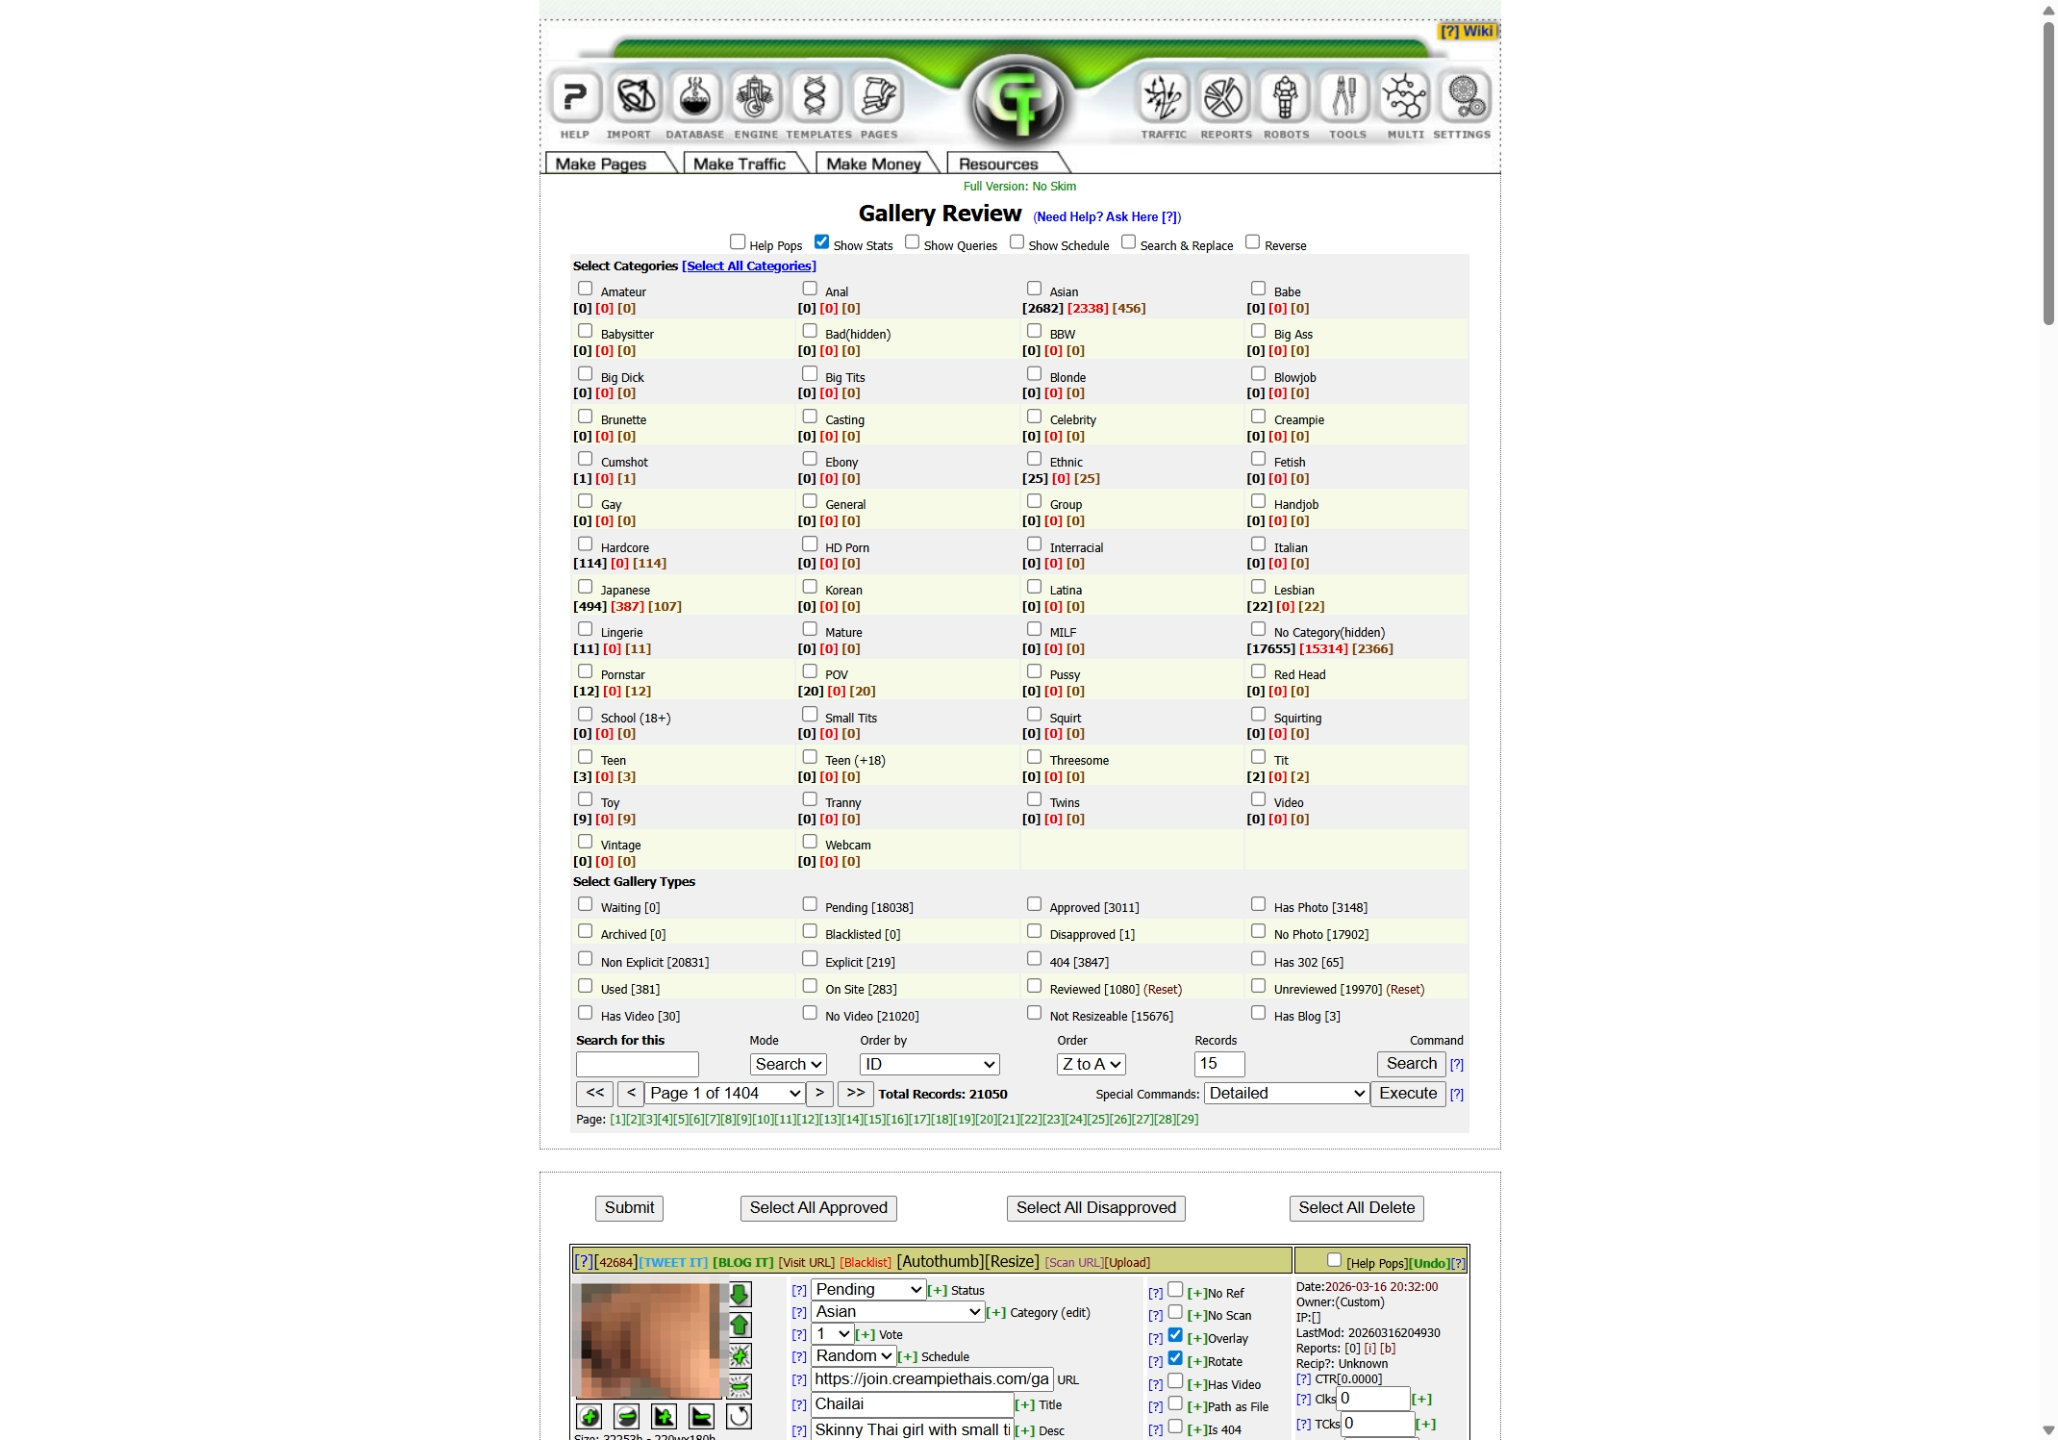Screen dimensions: 2058x1440
Task: Enable the Show Schedule checkbox
Action: (x=1017, y=242)
